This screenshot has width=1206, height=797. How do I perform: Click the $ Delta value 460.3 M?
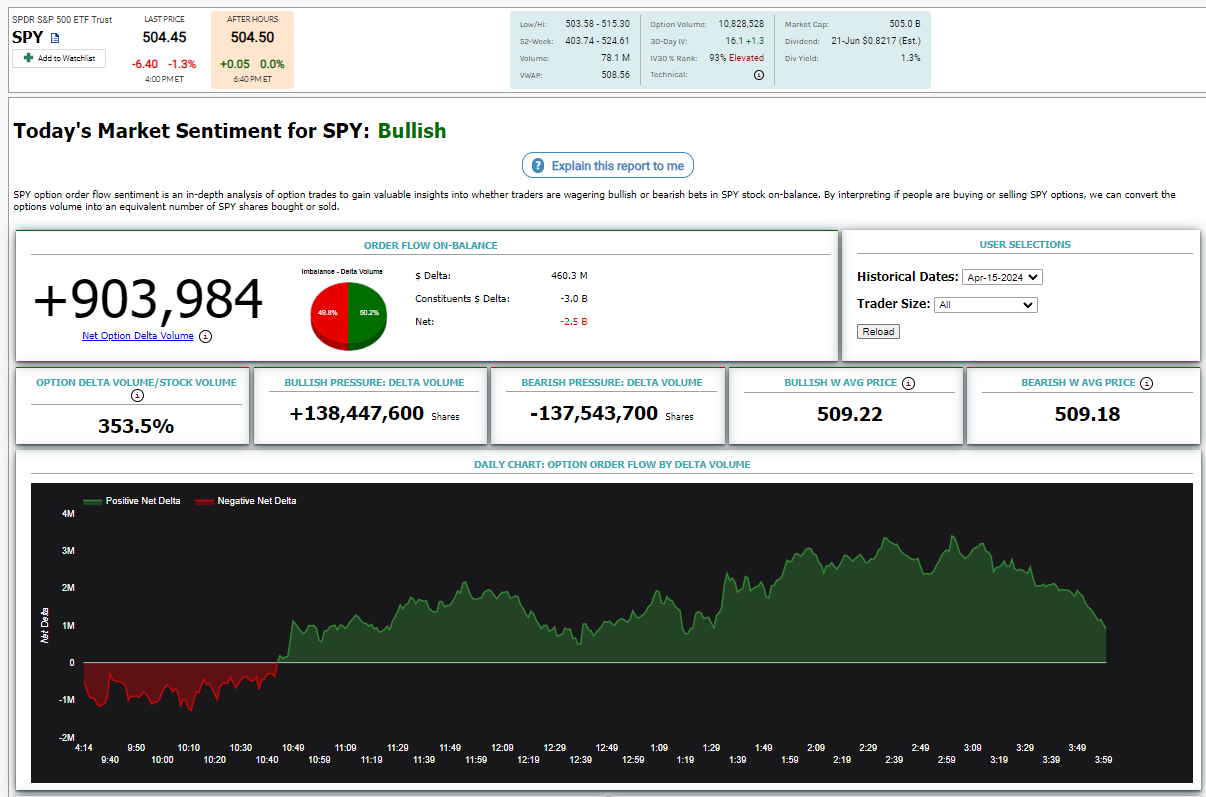[x=570, y=275]
